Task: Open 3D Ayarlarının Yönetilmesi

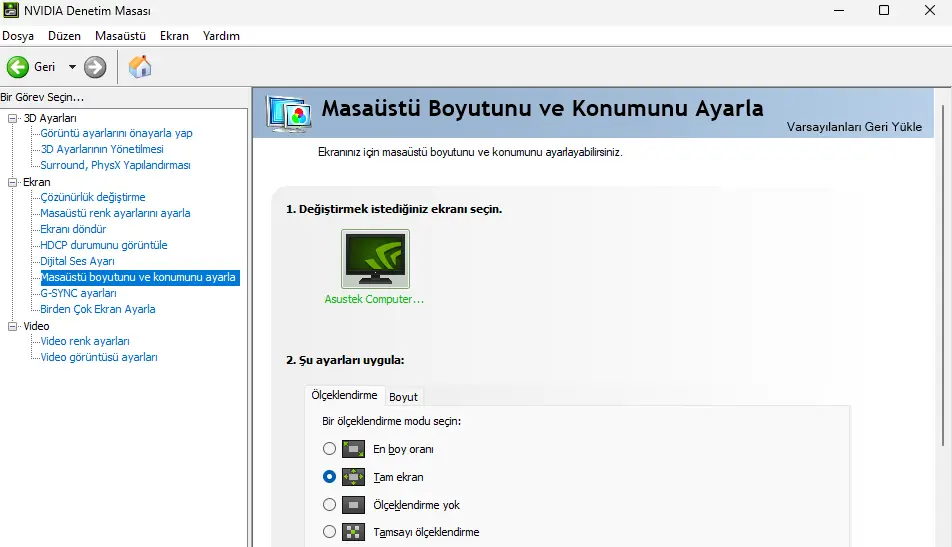Action: click(102, 149)
